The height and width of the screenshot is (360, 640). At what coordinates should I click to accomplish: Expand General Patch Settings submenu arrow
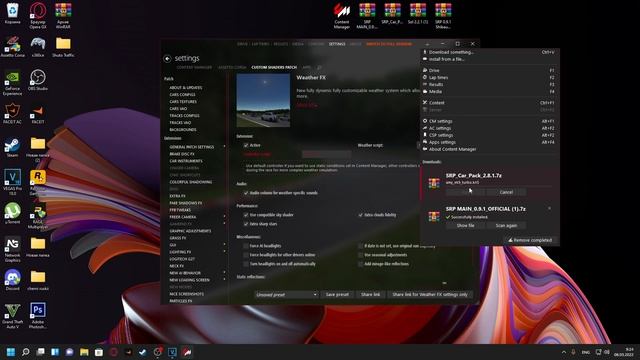click(x=224, y=147)
